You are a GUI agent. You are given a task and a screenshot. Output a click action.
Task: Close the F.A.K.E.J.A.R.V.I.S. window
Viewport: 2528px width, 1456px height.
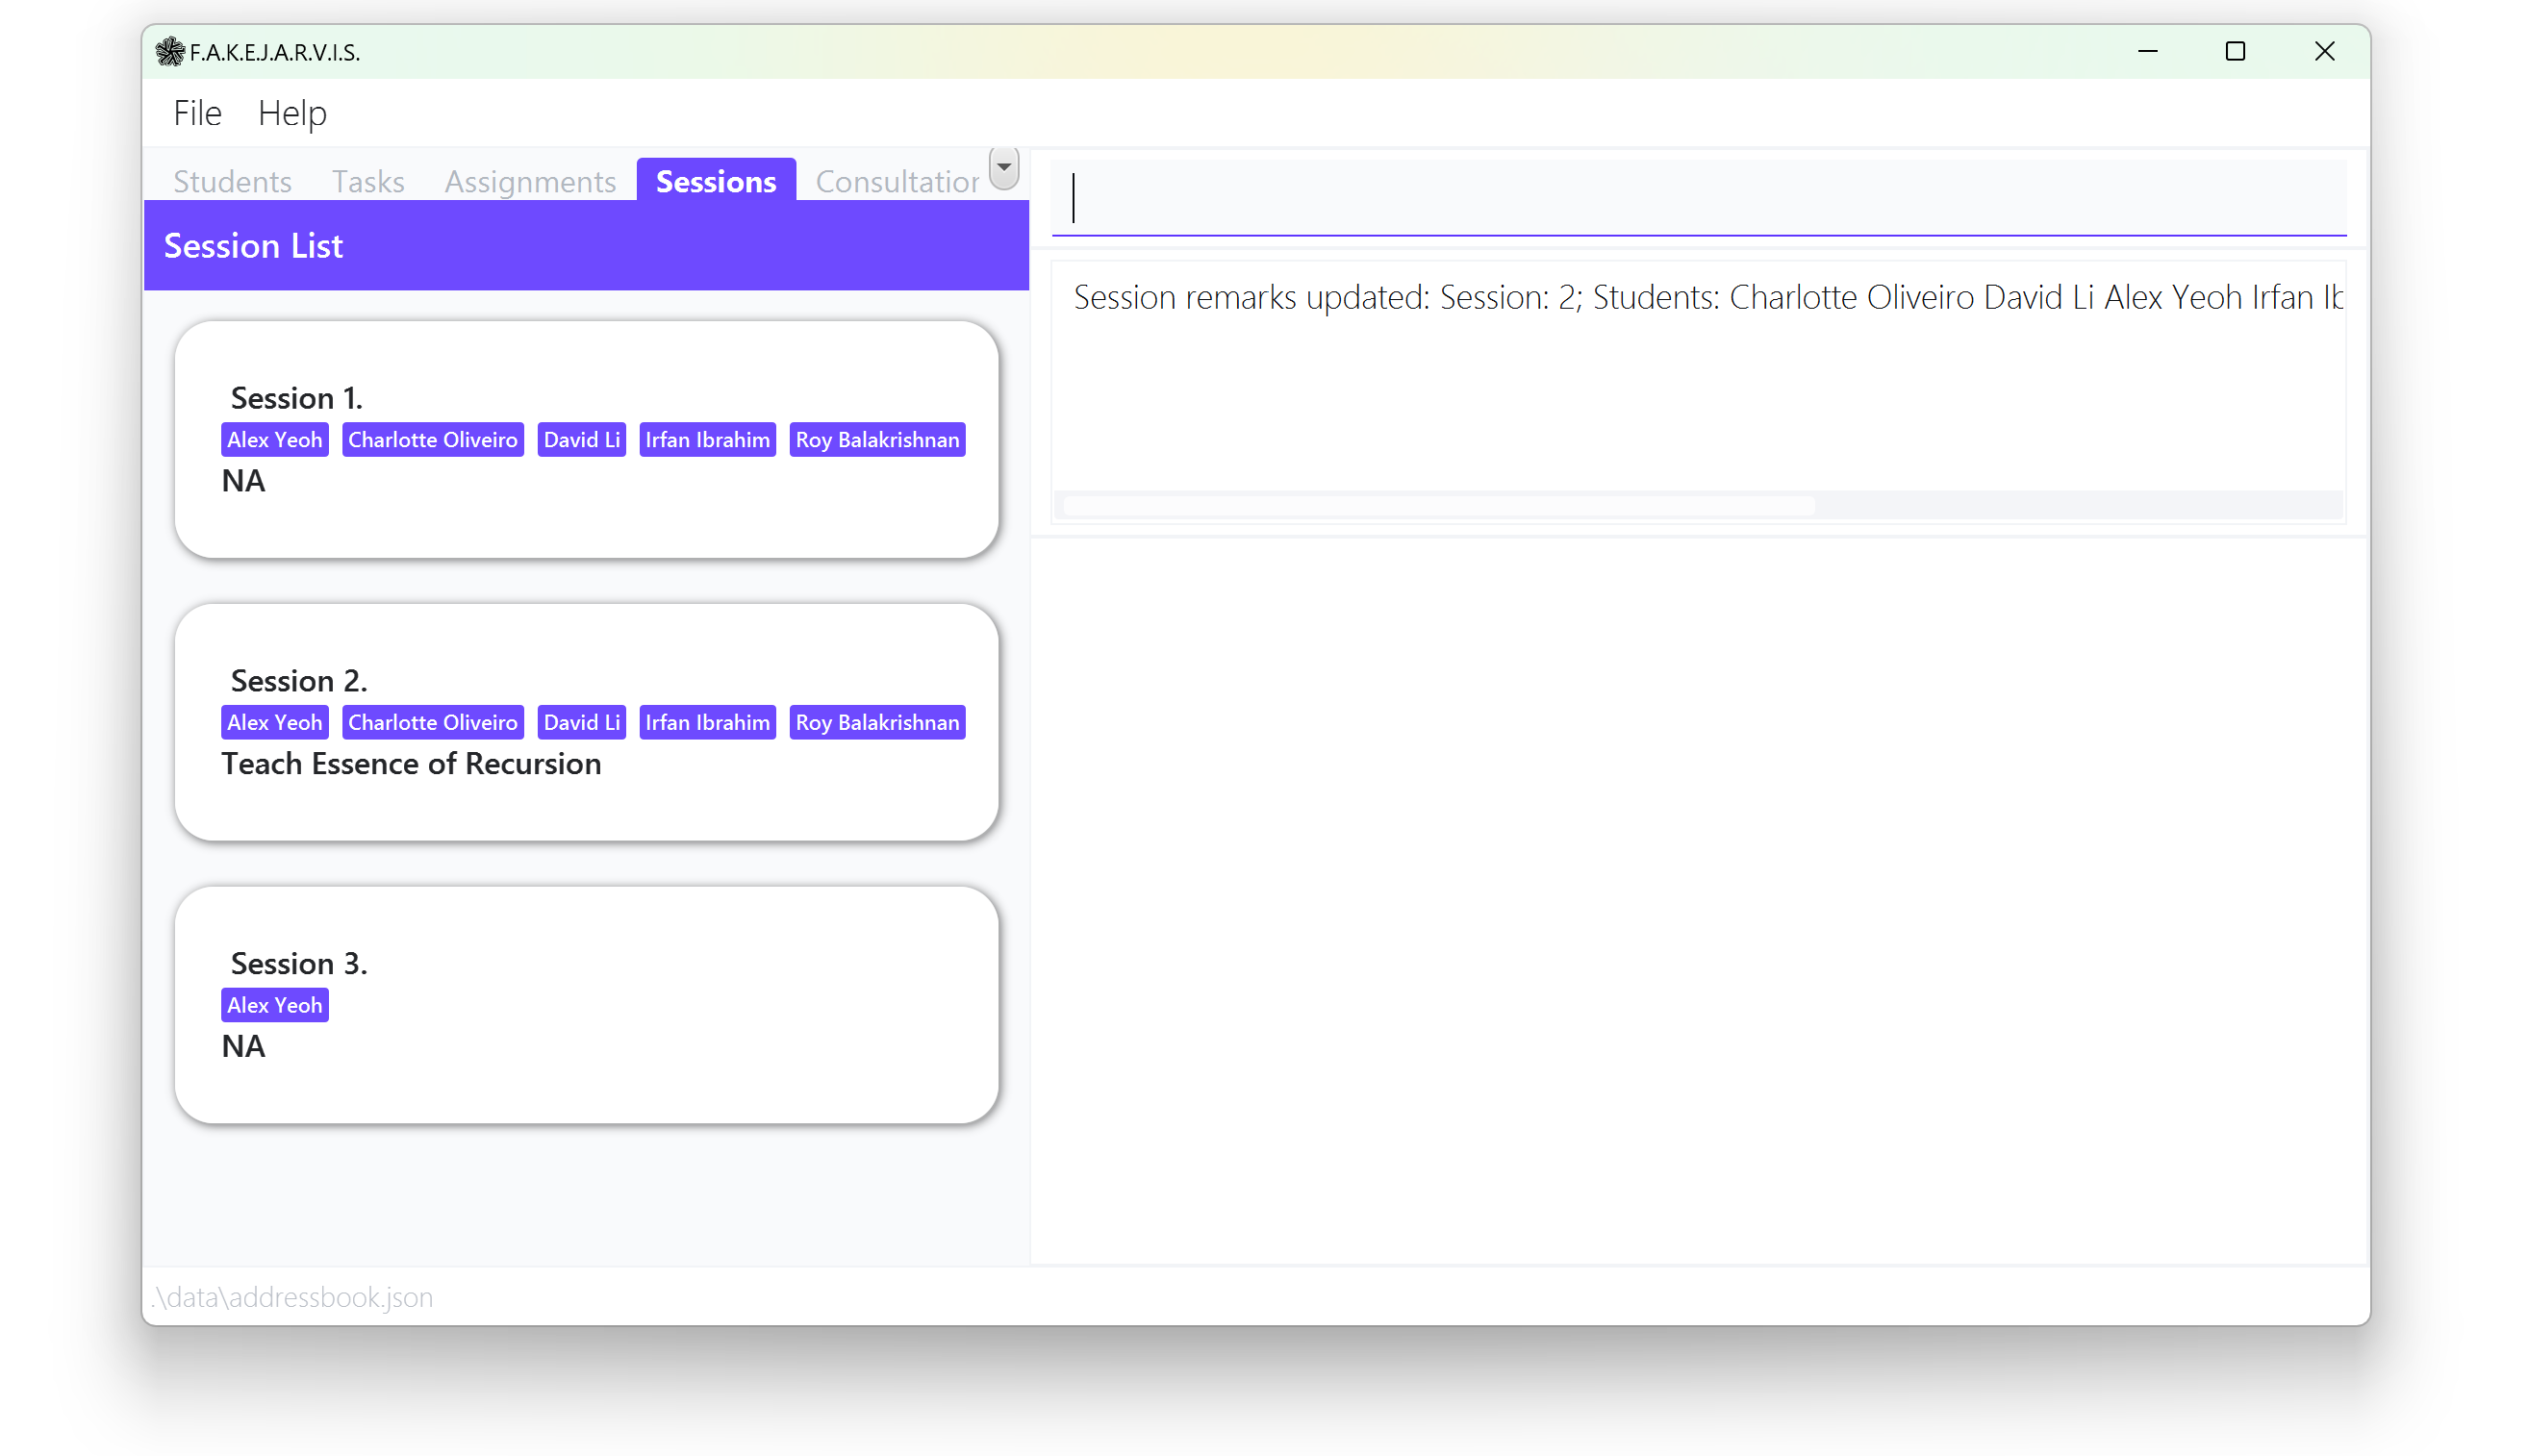click(2324, 51)
